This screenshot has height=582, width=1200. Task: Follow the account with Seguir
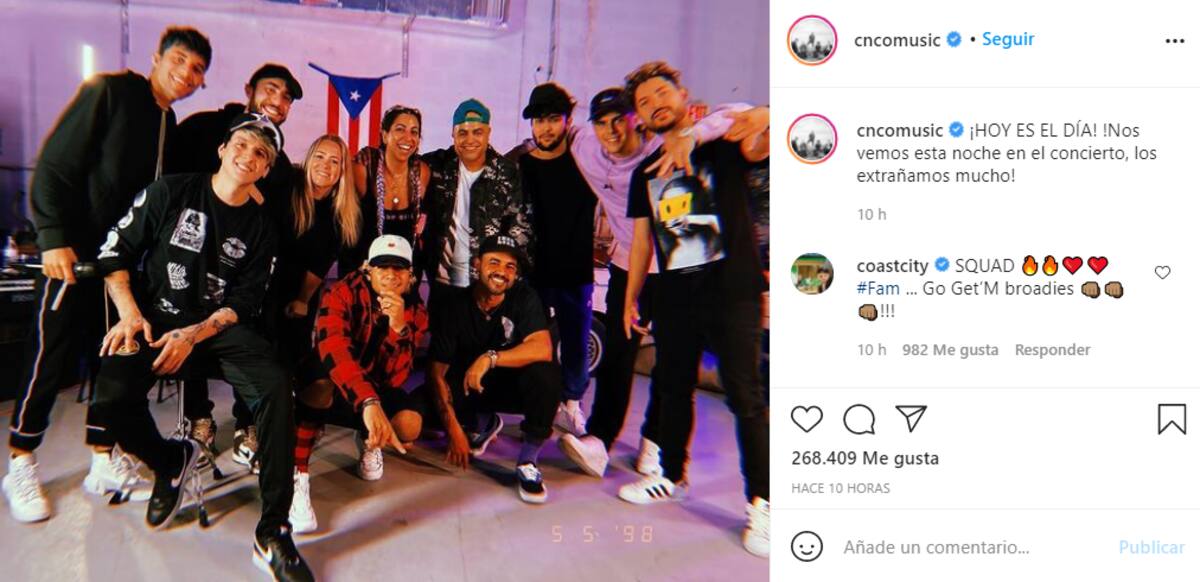(1008, 39)
